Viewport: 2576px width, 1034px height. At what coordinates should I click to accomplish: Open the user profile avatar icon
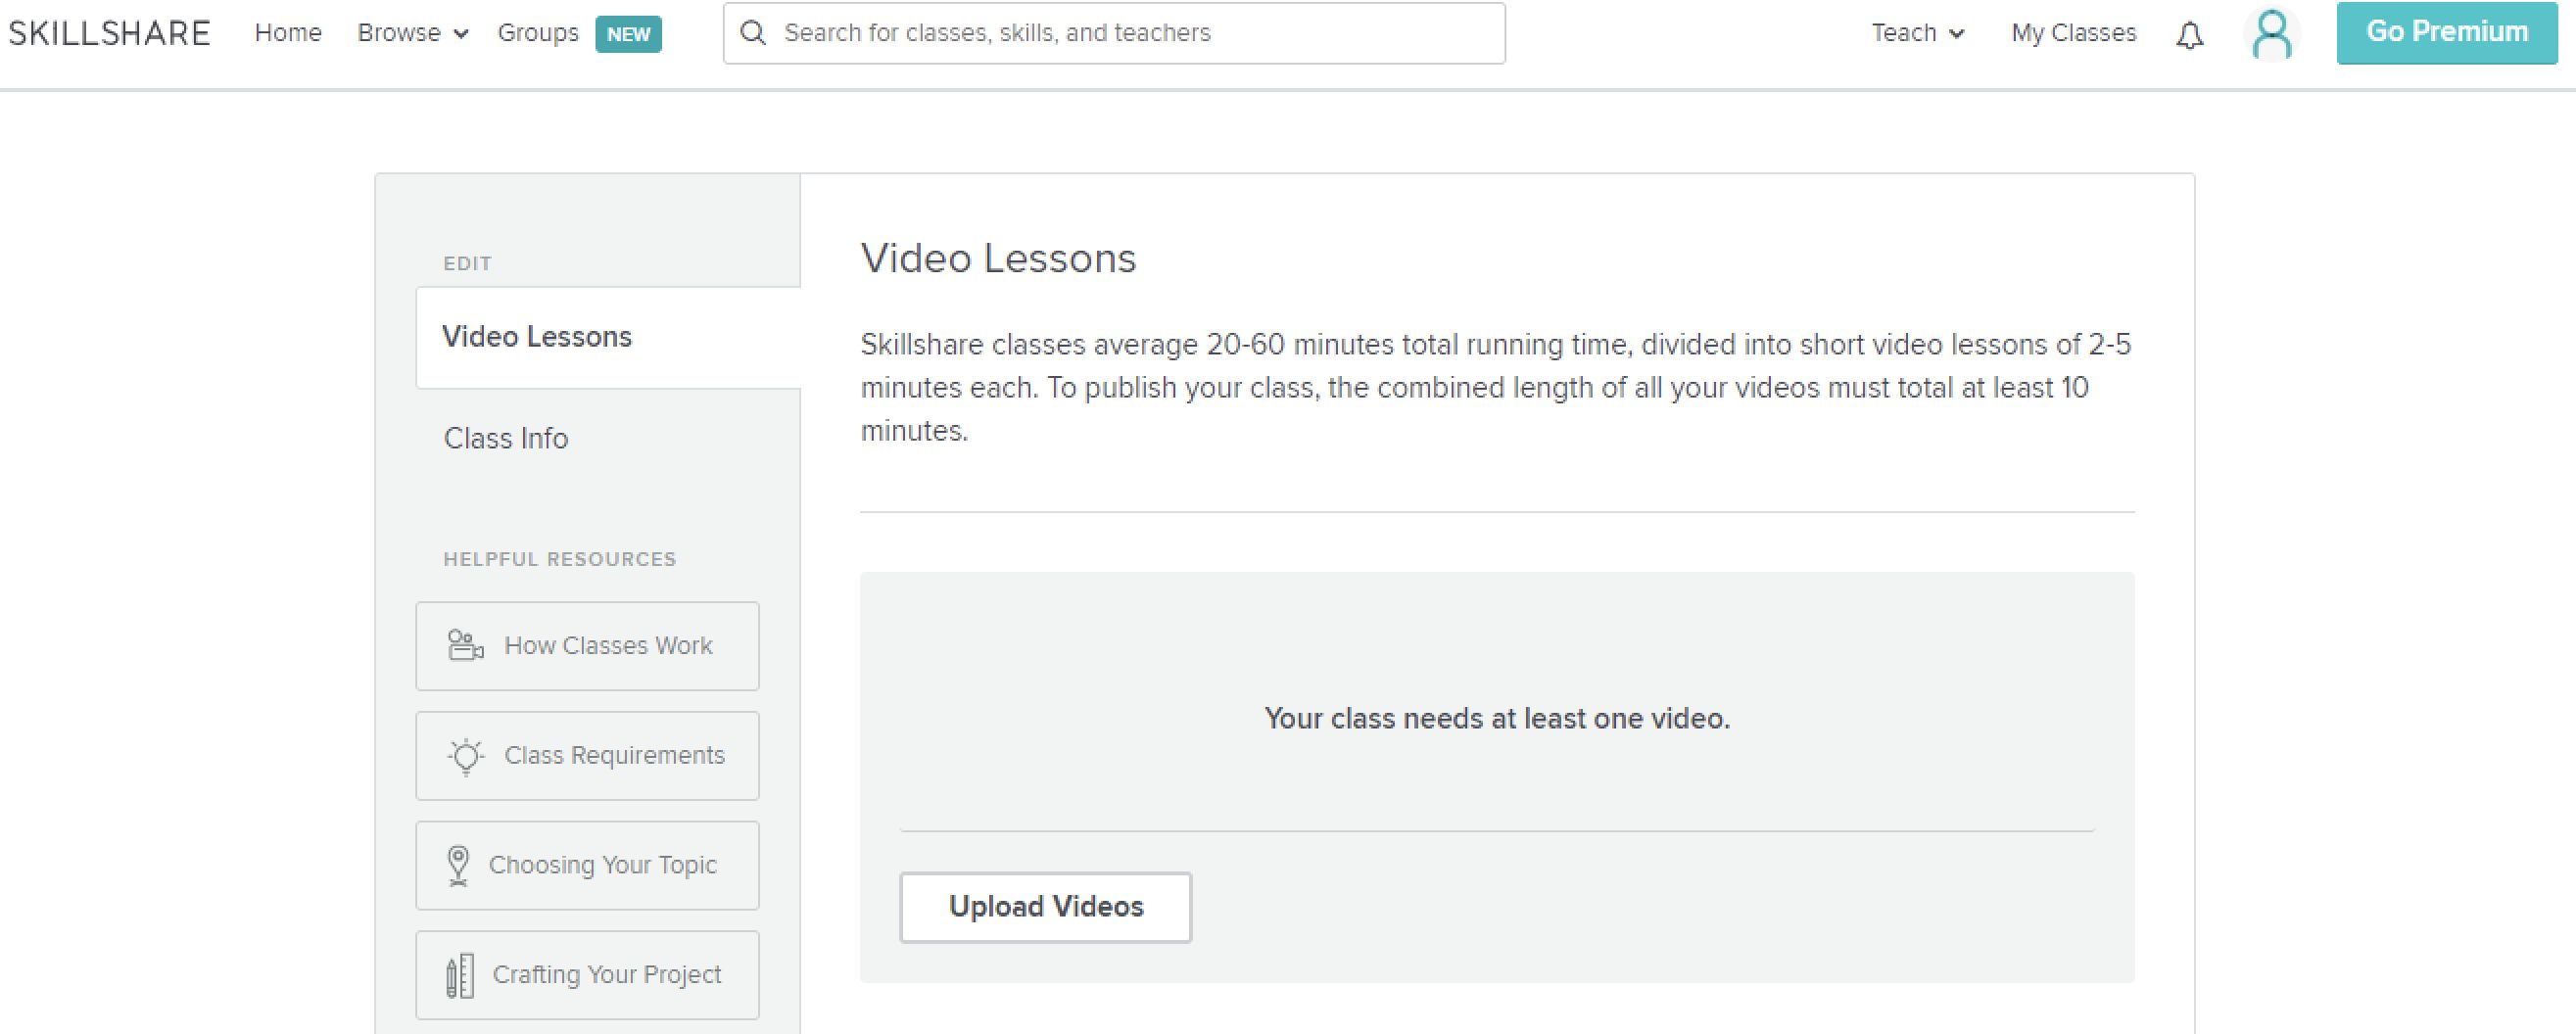(x=2272, y=34)
